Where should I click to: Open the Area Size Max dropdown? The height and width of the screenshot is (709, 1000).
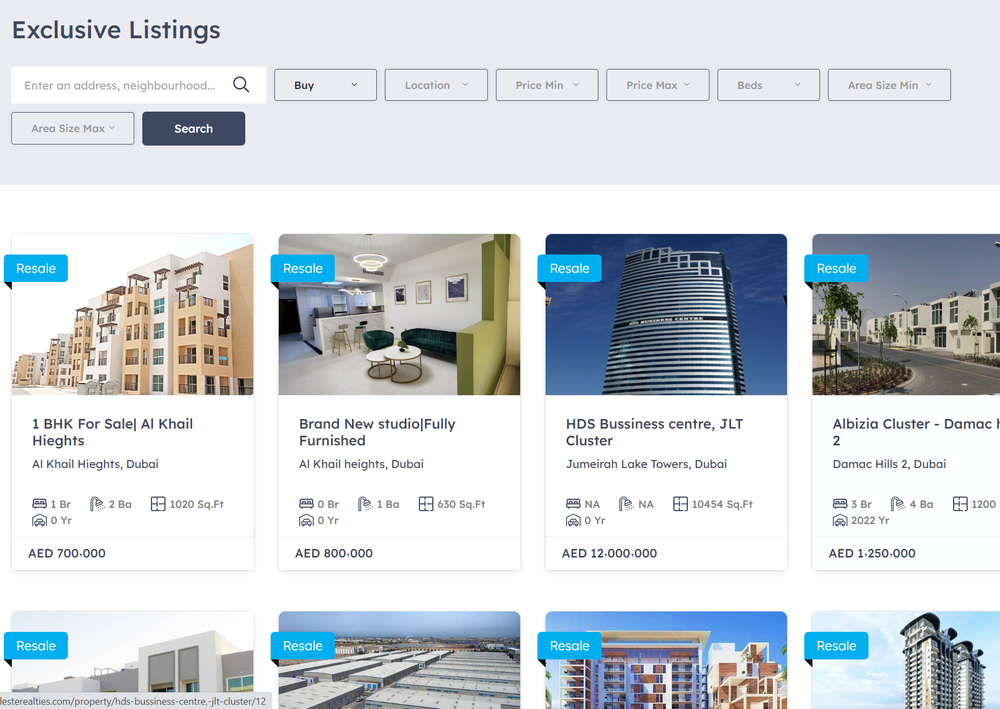pyautogui.click(x=73, y=128)
